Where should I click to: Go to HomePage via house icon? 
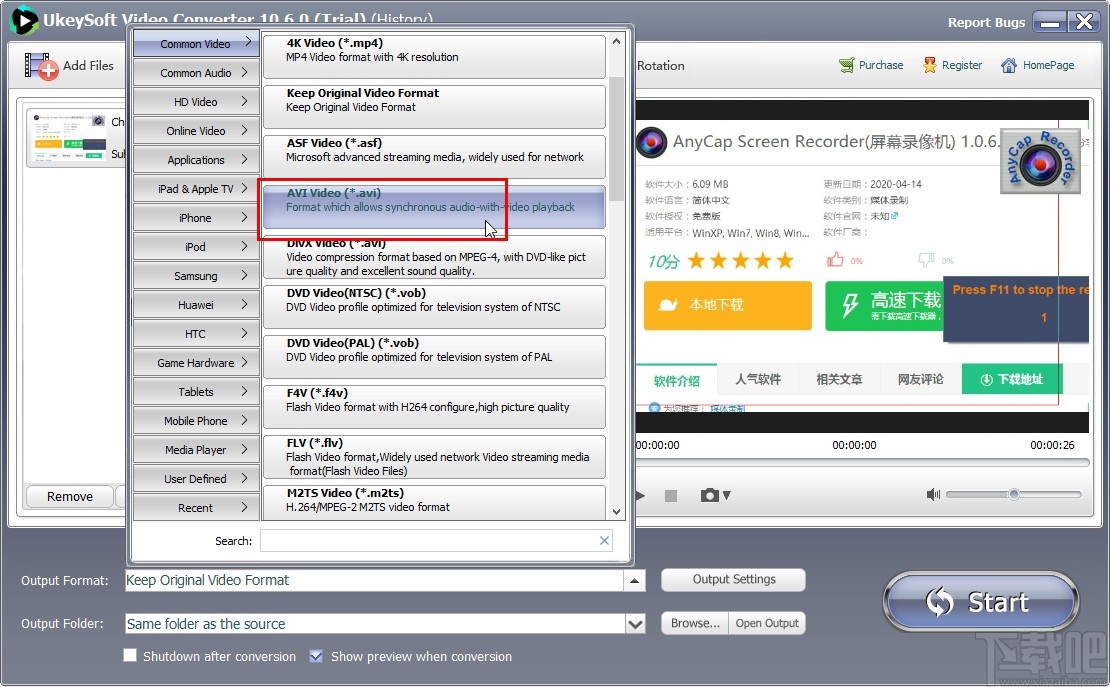coord(1009,65)
